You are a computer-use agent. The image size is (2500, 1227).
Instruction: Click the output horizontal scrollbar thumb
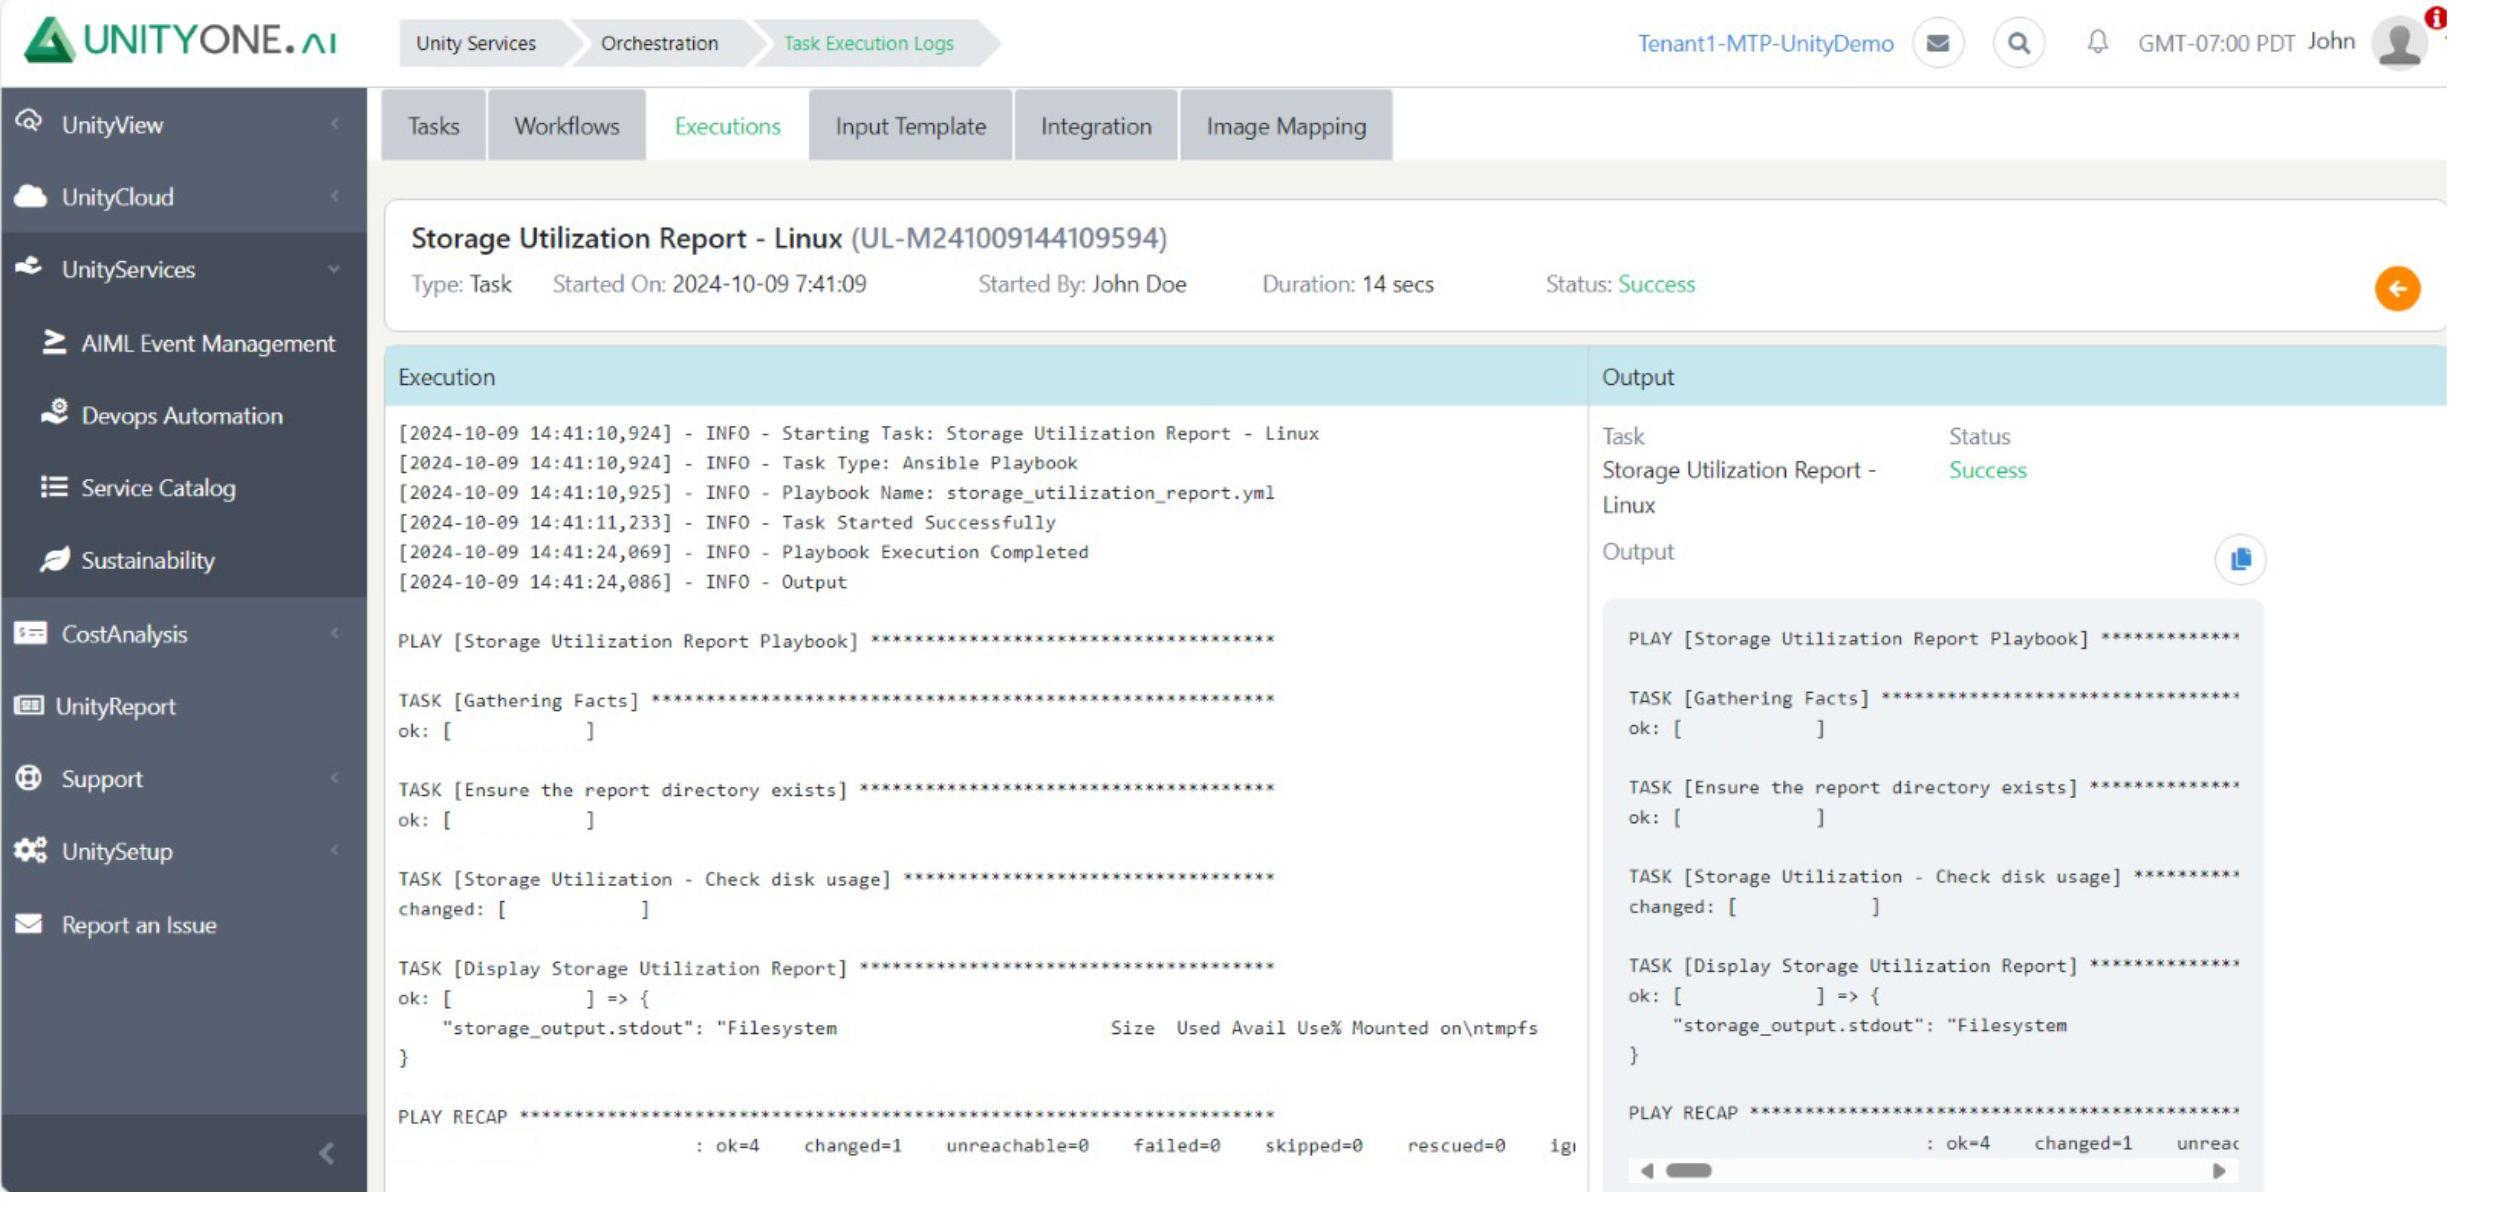(1688, 1170)
